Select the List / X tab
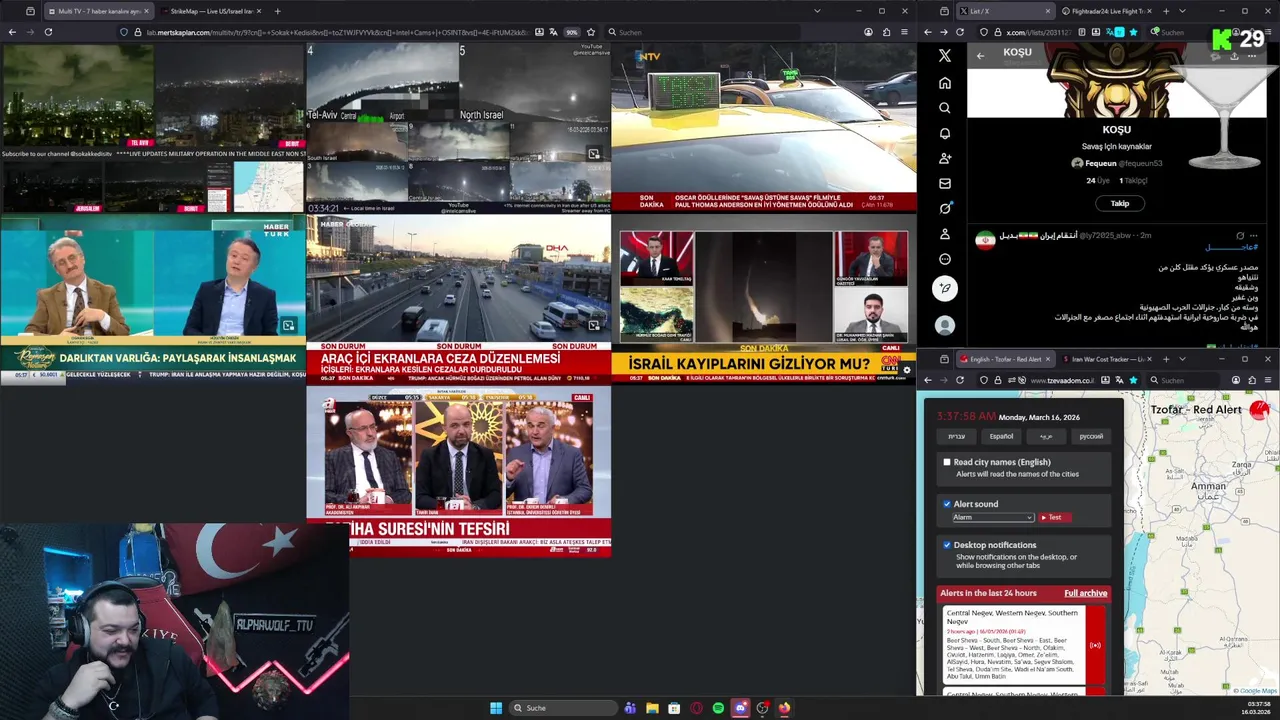 [x=1005, y=11]
